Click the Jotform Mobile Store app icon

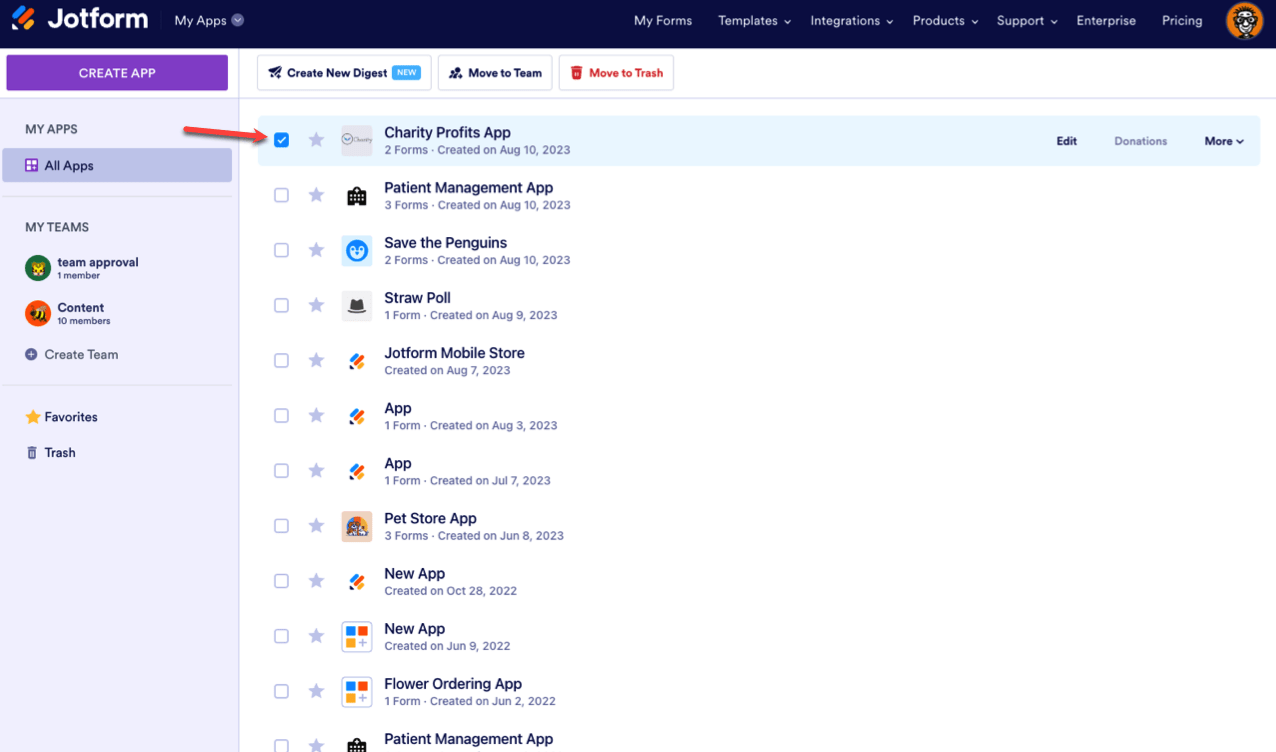click(357, 361)
